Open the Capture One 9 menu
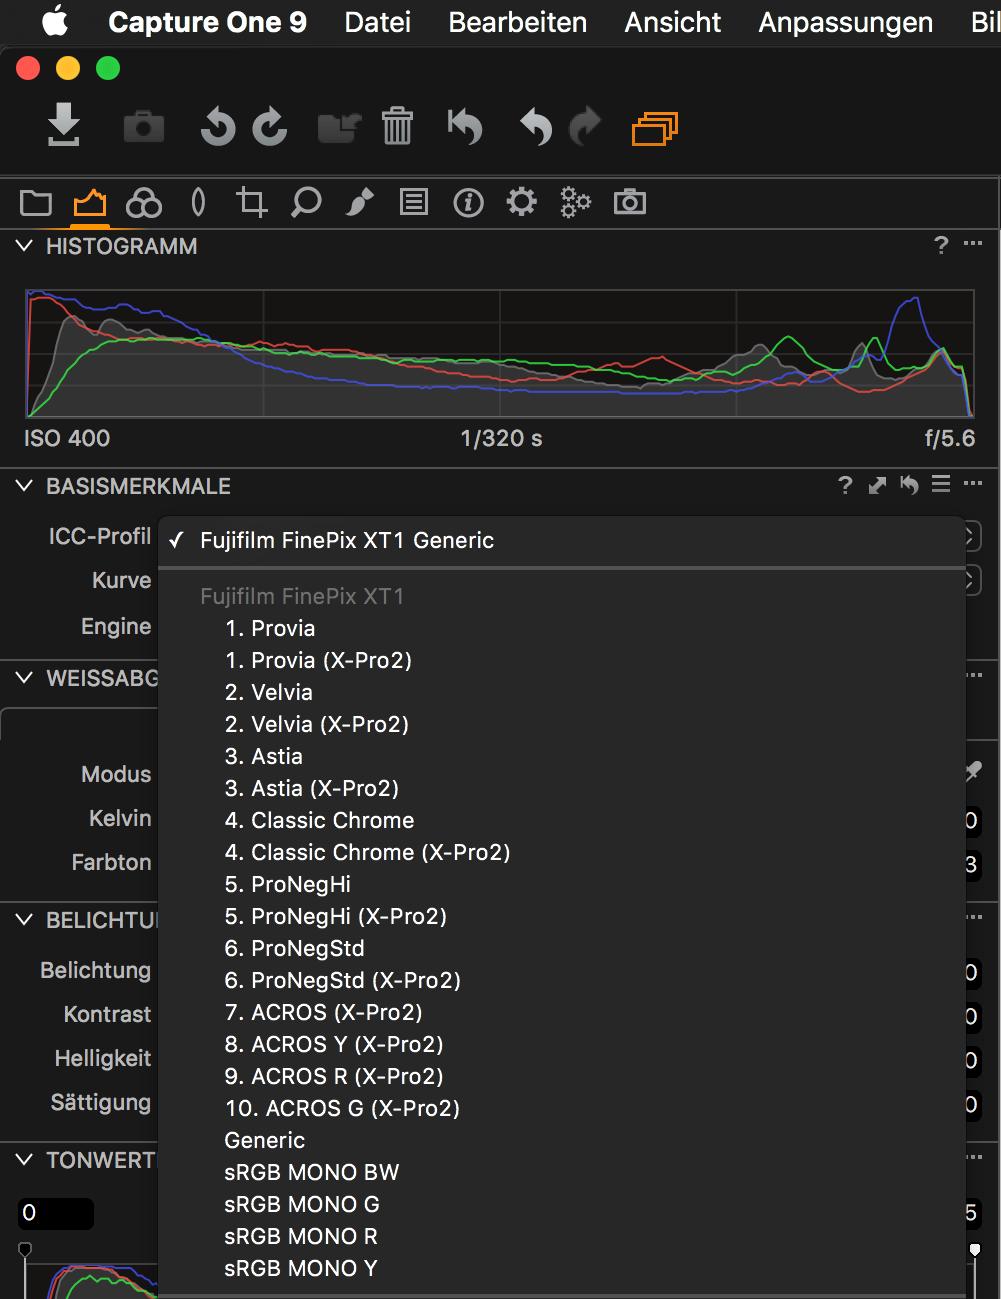Viewport: 1001px width, 1299px height. coord(207,22)
